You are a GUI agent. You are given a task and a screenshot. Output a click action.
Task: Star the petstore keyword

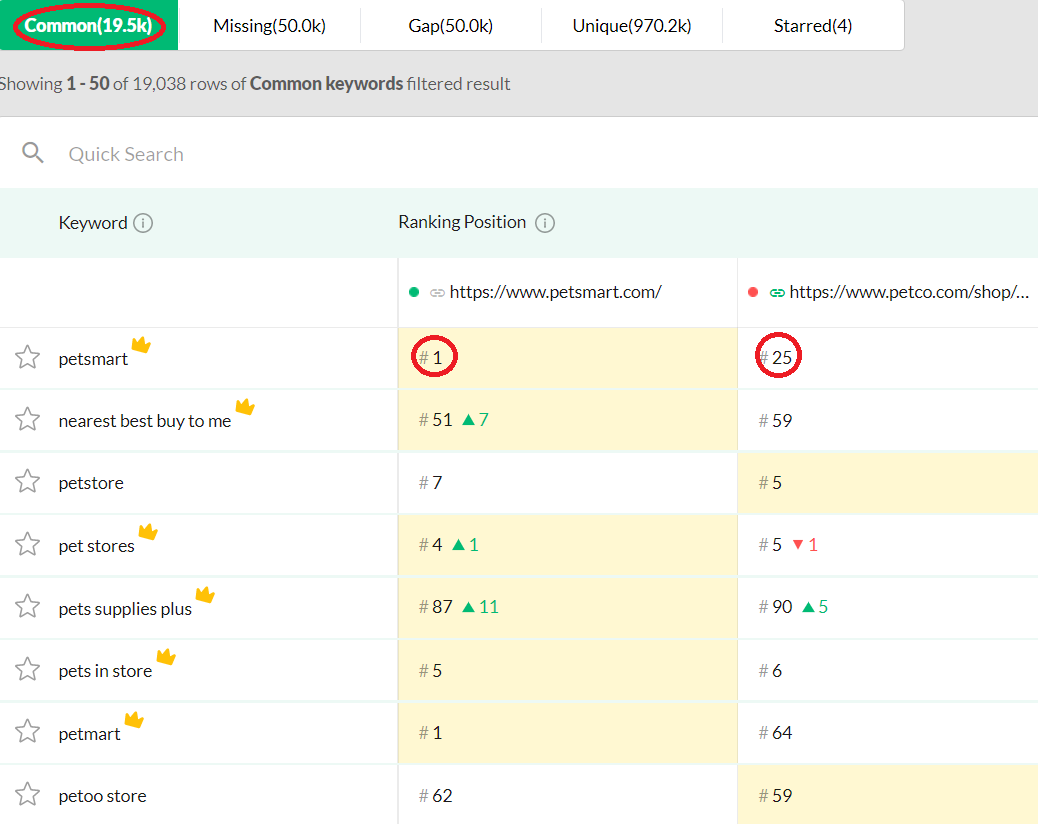pyautogui.click(x=27, y=482)
